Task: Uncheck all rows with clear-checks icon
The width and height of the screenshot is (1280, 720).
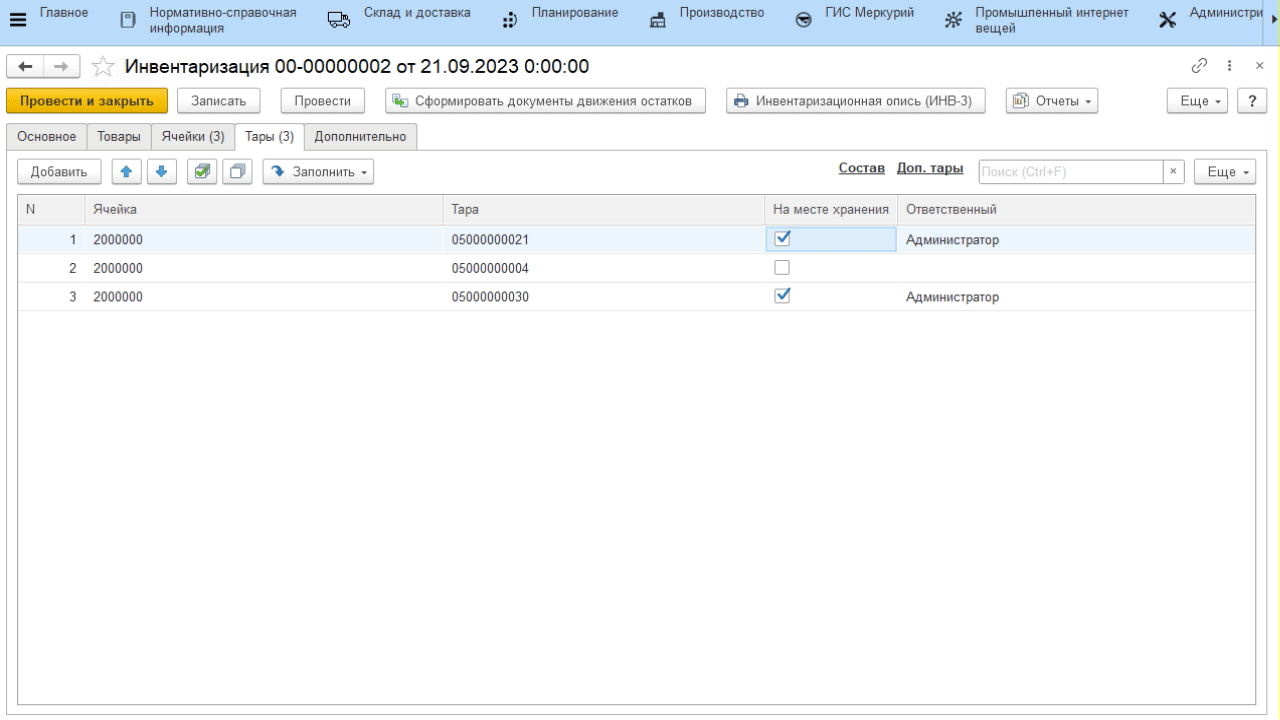Action: pyautogui.click(x=238, y=172)
